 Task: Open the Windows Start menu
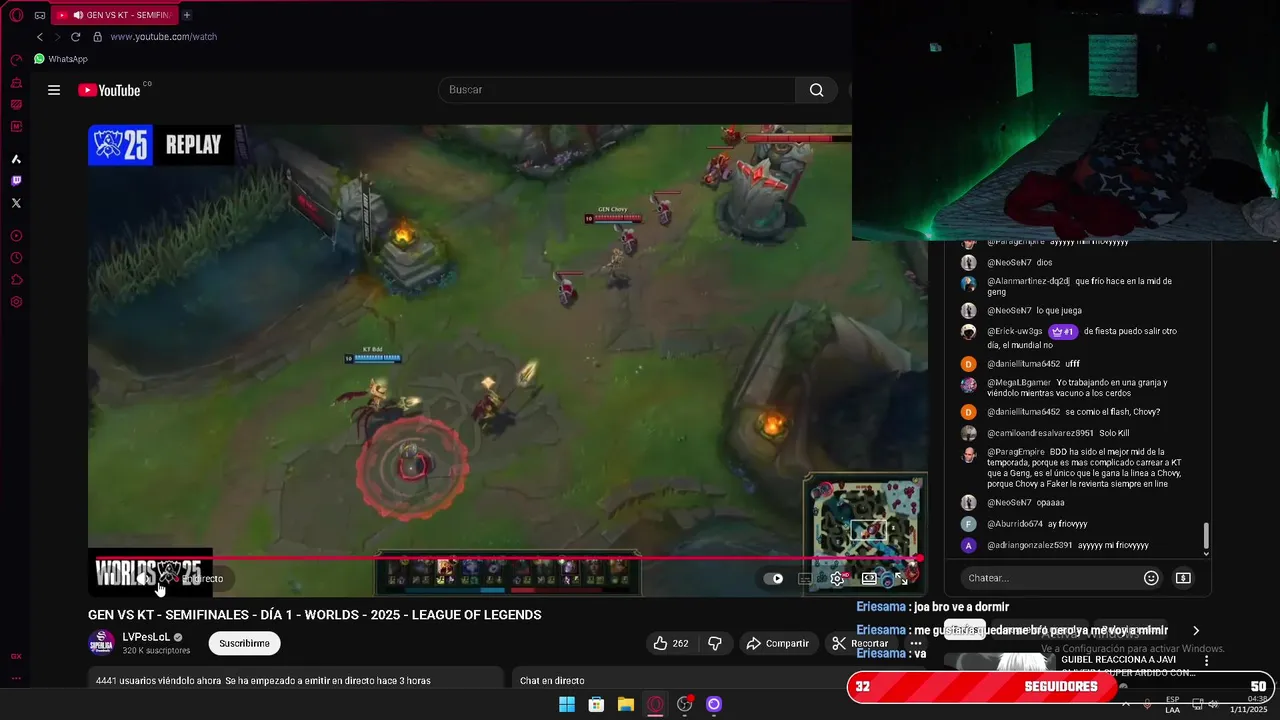pos(567,704)
